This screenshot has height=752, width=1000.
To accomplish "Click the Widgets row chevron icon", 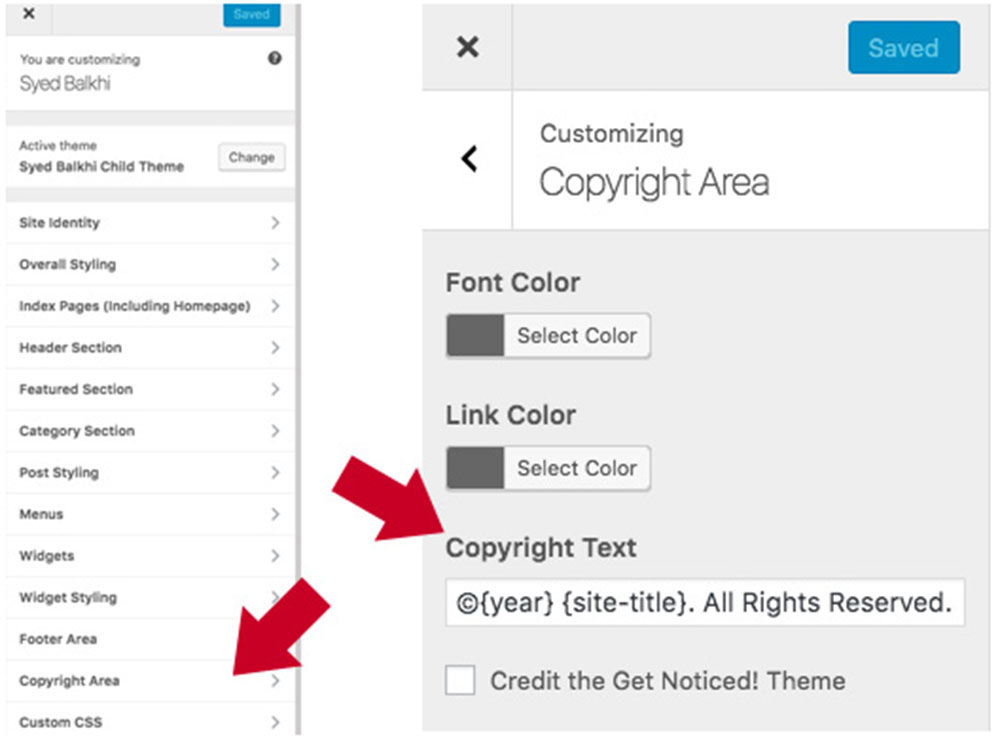I will (275, 556).
